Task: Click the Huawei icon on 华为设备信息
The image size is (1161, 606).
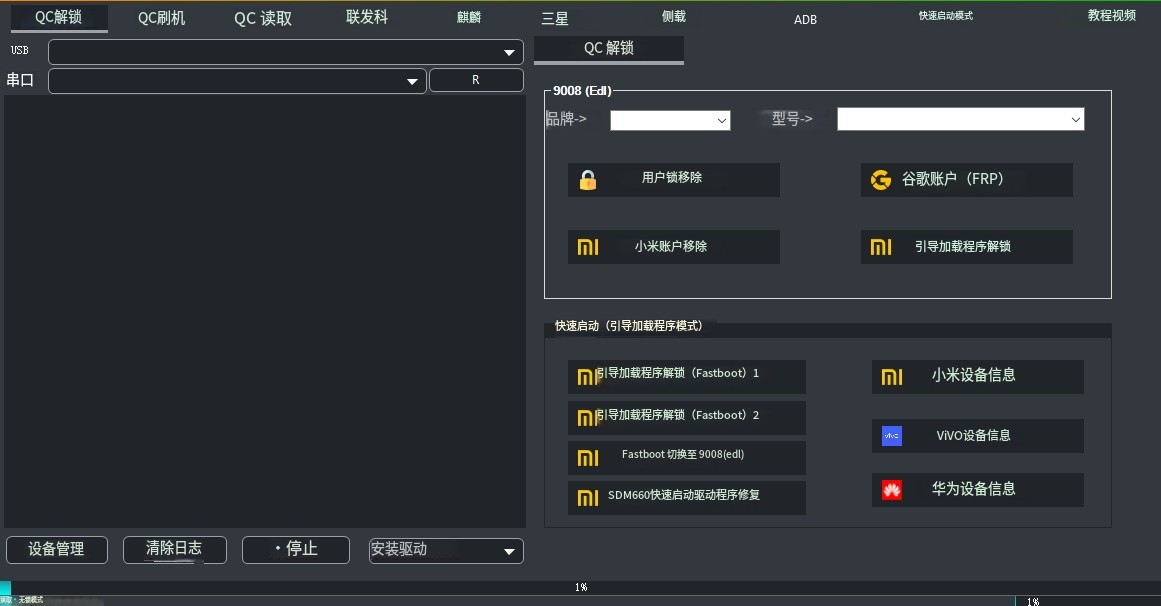Action: point(891,490)
